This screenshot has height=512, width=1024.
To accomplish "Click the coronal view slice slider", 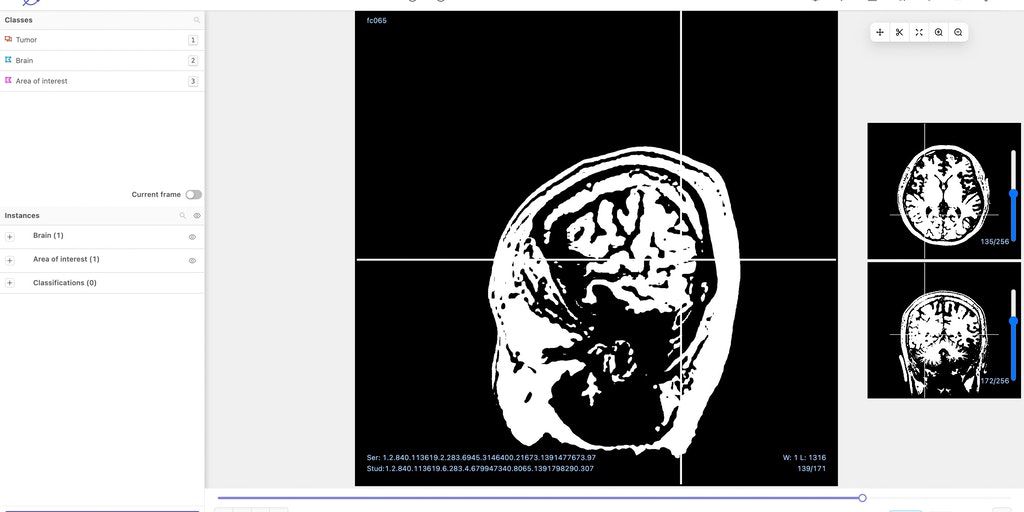I will [x=1014, y=321].
